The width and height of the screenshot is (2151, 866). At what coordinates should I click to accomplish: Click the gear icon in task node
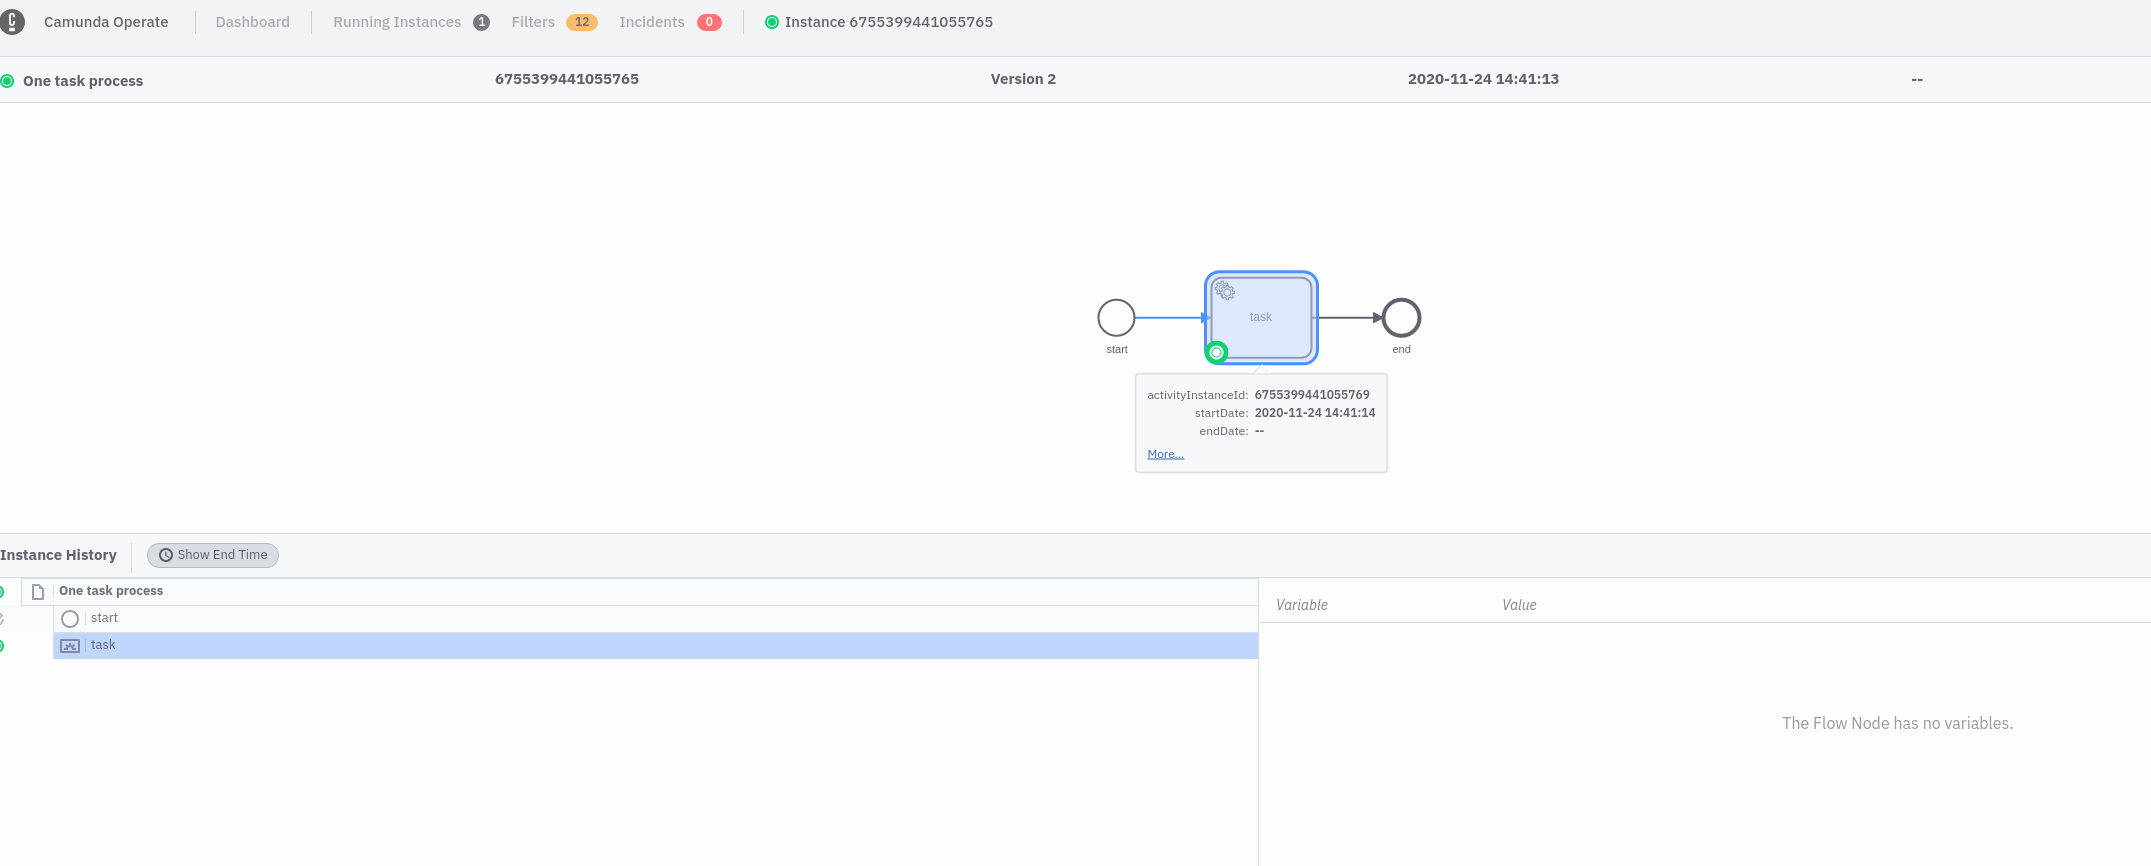point(1225,291)
